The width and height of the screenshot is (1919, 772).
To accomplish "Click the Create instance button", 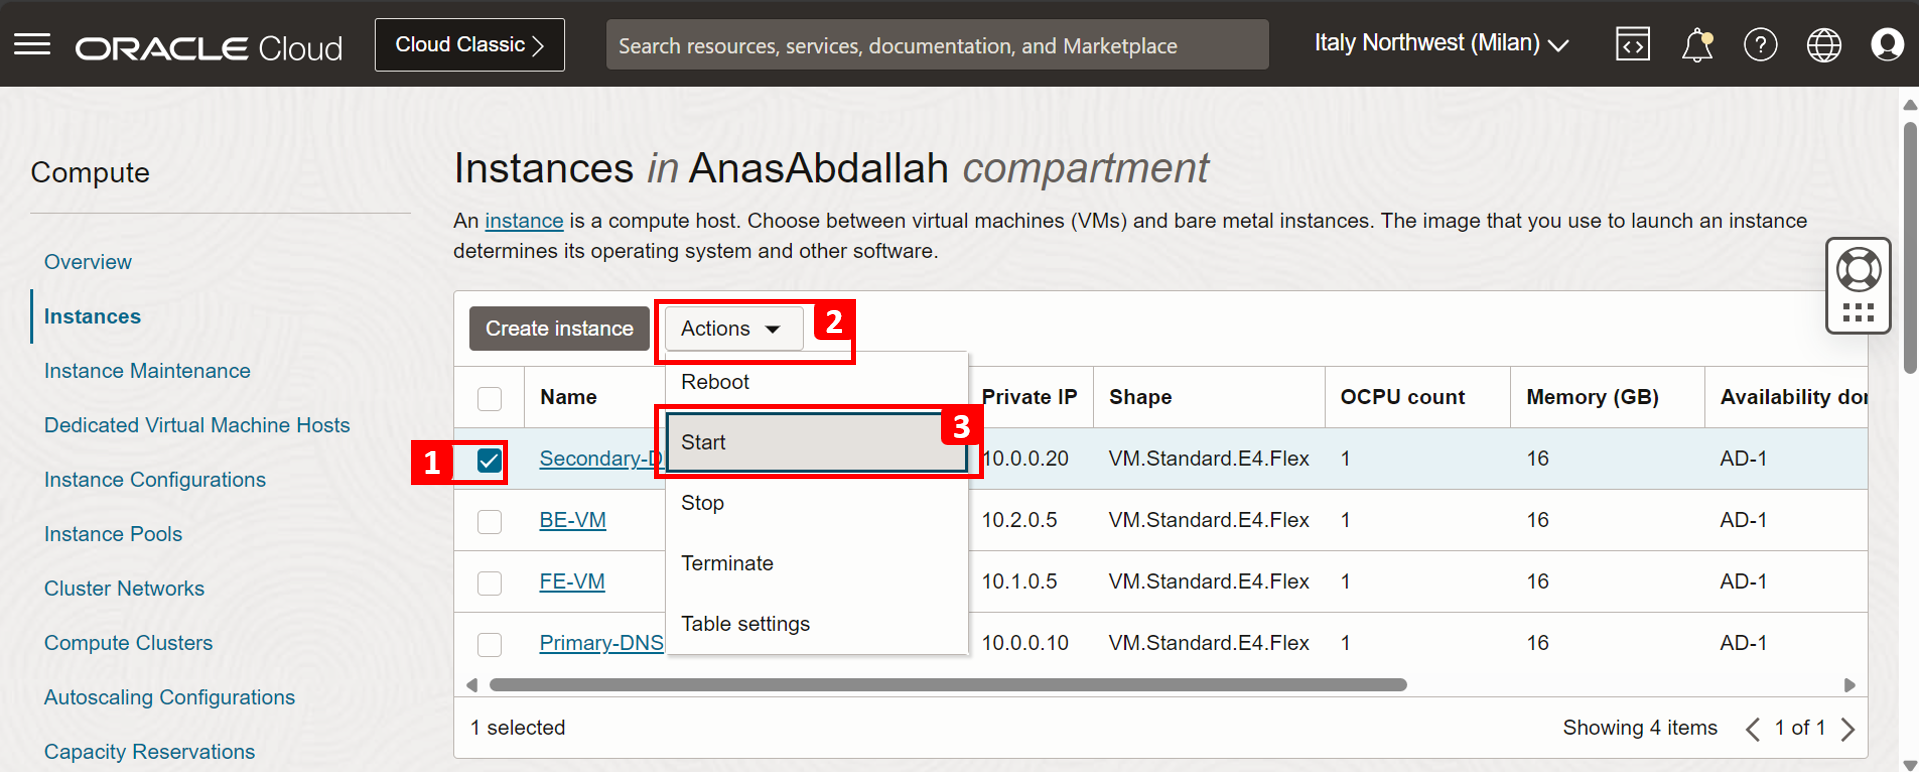I will pyautogui.click(x=559, y=328).
